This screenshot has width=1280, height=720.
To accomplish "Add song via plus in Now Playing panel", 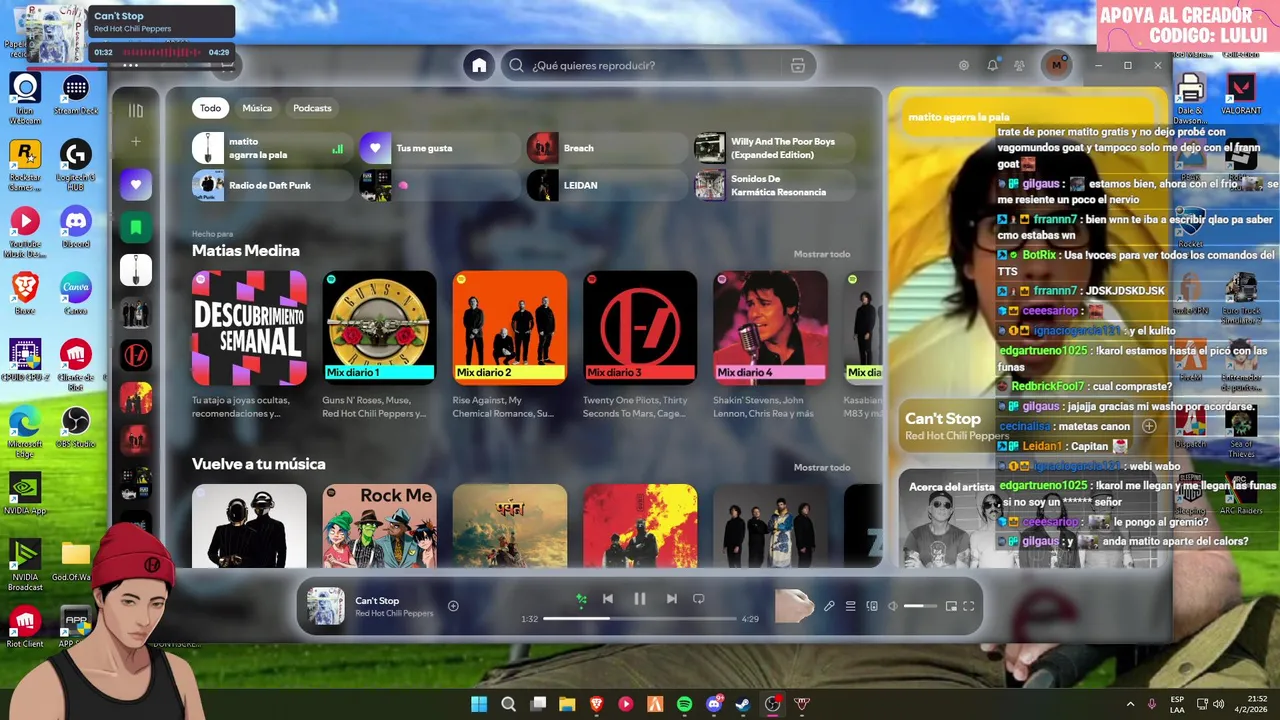I will (1149, 426).
